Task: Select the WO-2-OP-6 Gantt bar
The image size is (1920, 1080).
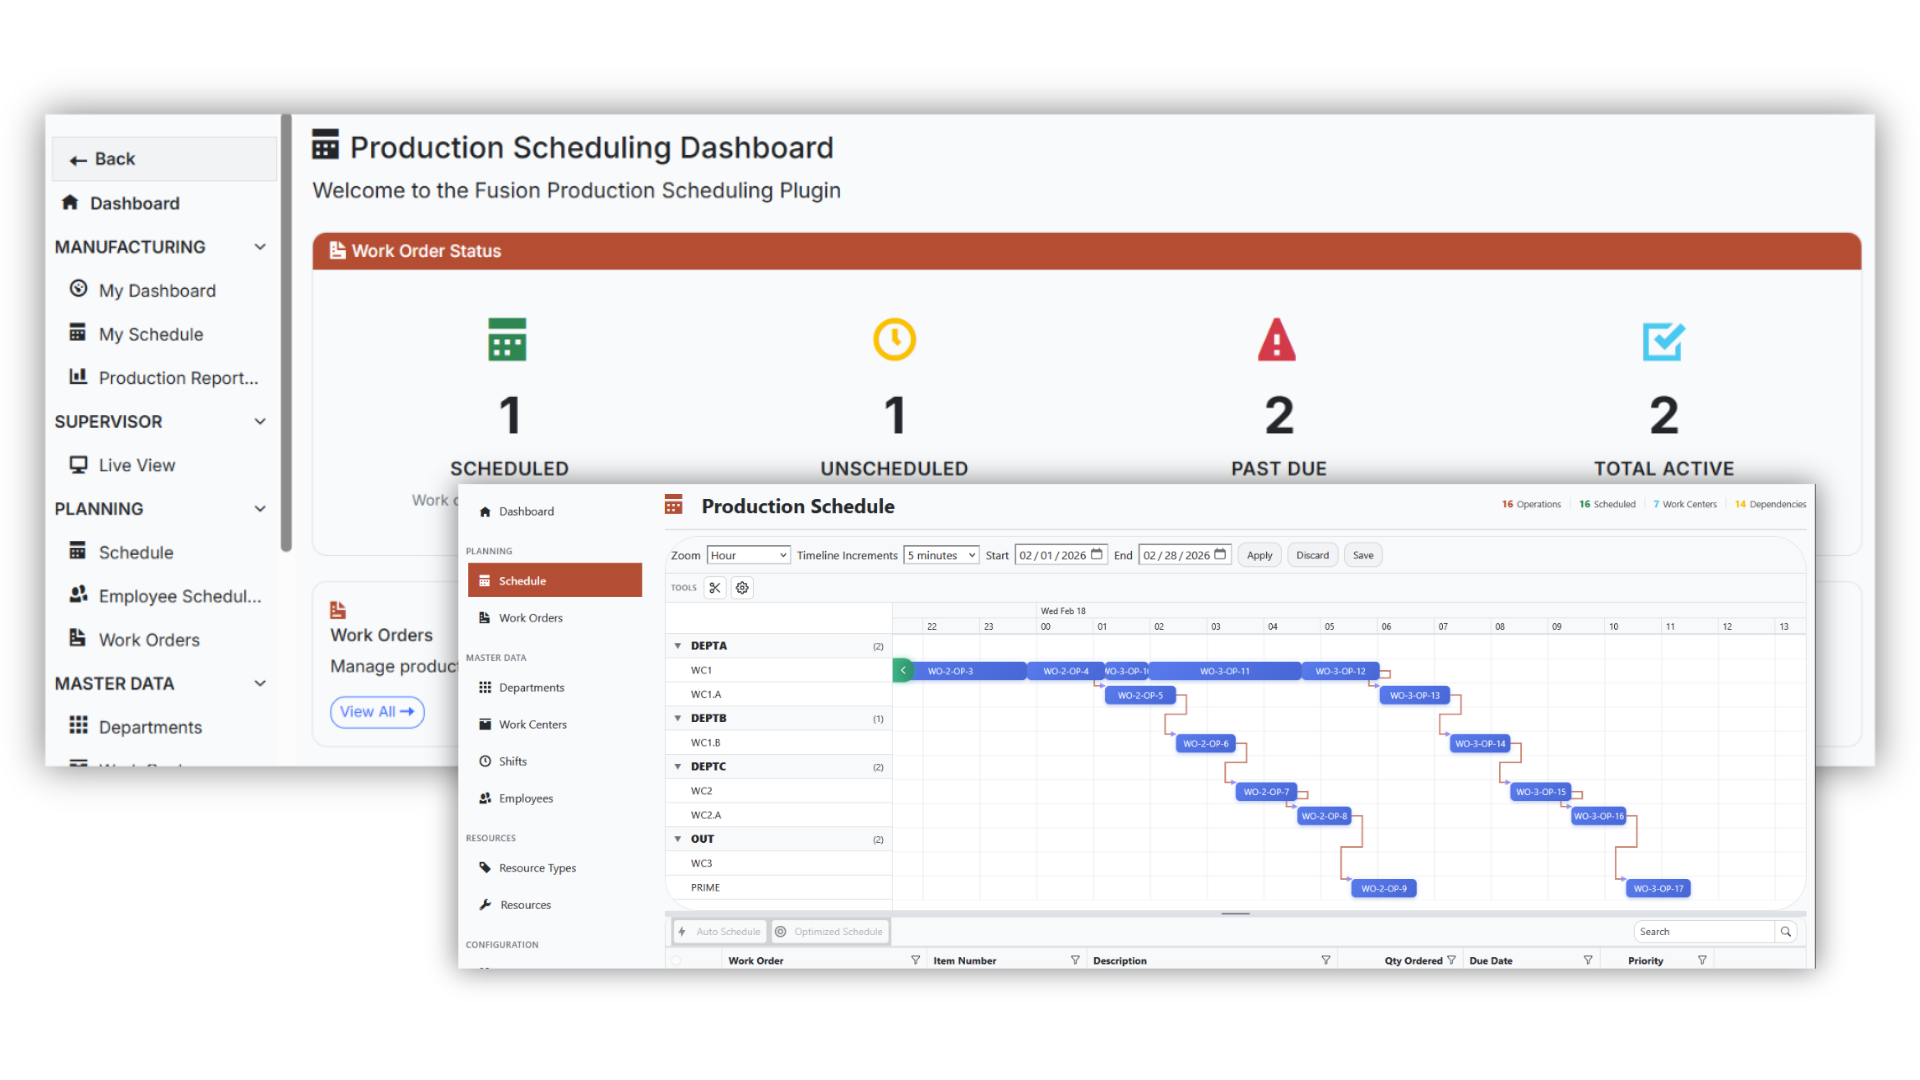Action: [1206, 744]
